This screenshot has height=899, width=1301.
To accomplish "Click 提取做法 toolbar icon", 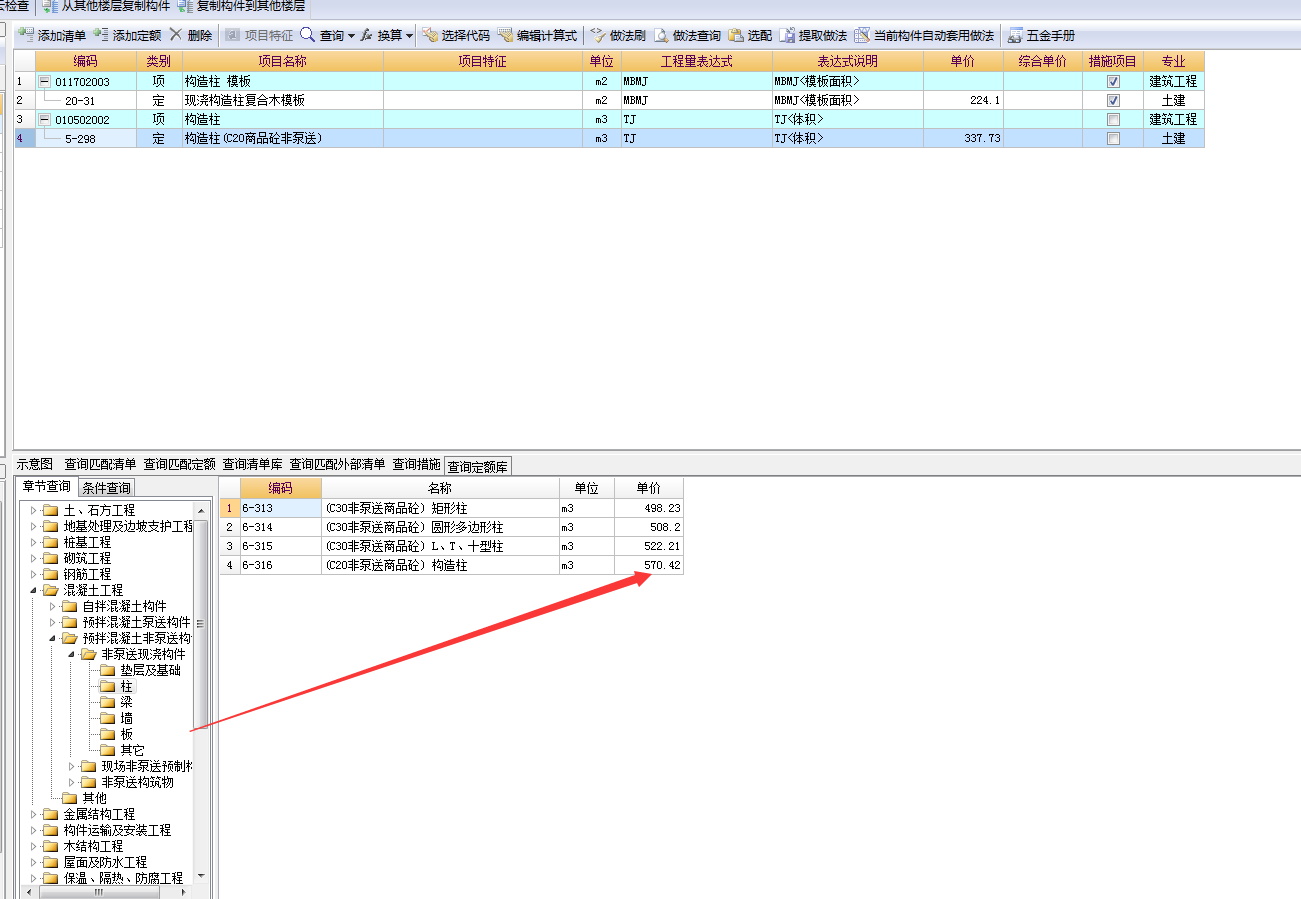I will point(787,35).
